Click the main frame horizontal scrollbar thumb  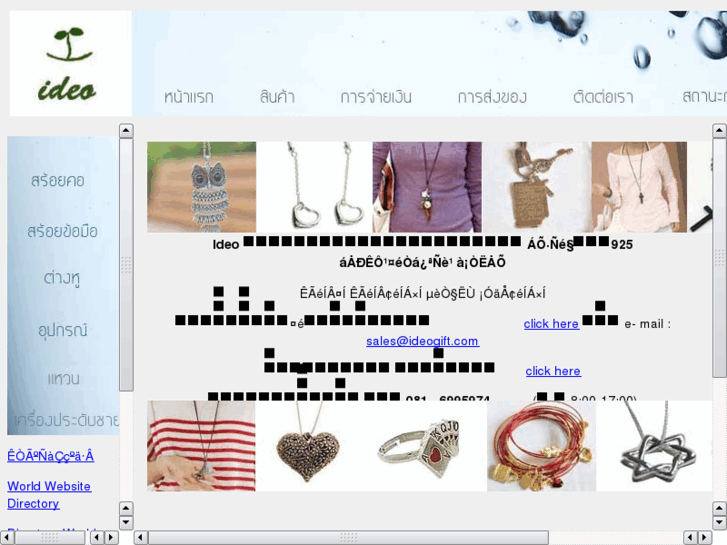348,538
